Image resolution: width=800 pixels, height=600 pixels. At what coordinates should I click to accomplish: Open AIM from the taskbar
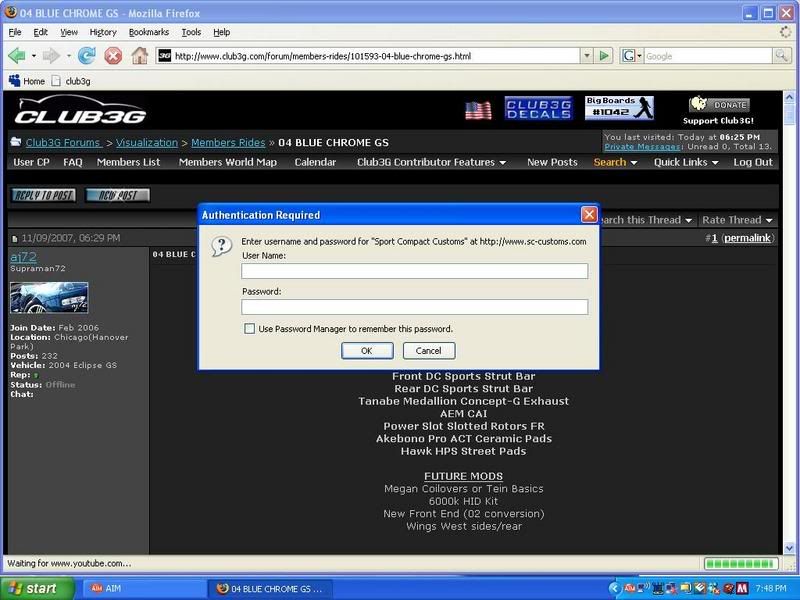click(x=144, y=588)
